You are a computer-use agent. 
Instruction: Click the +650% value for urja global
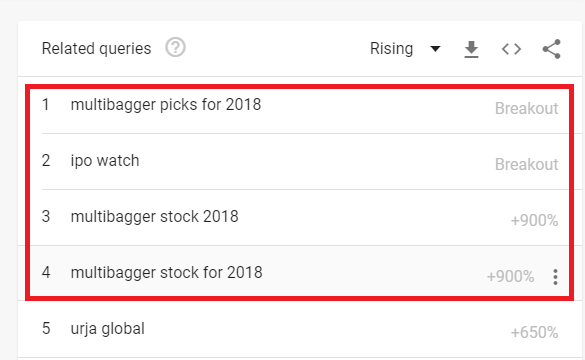[534, 332]
